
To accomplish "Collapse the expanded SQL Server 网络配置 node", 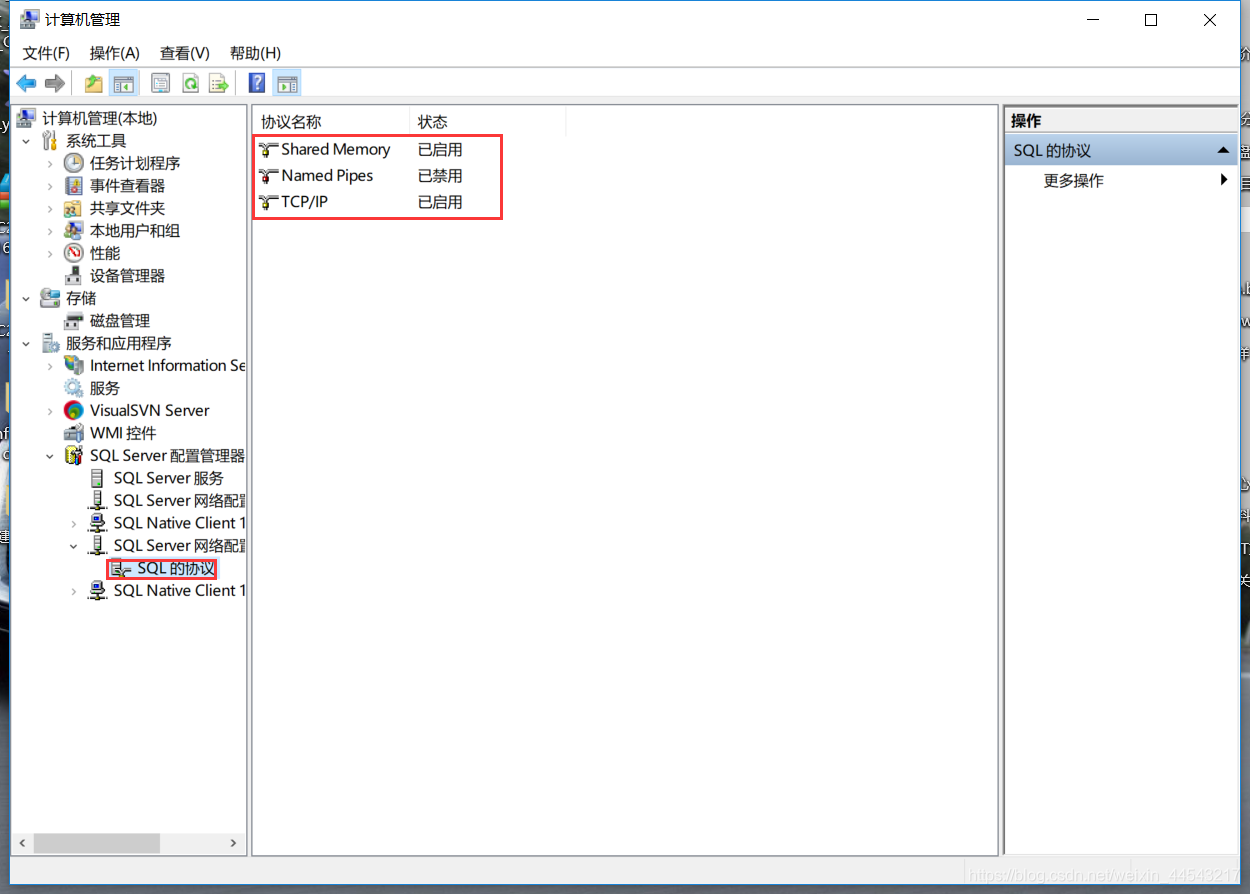I will point(74,546).
